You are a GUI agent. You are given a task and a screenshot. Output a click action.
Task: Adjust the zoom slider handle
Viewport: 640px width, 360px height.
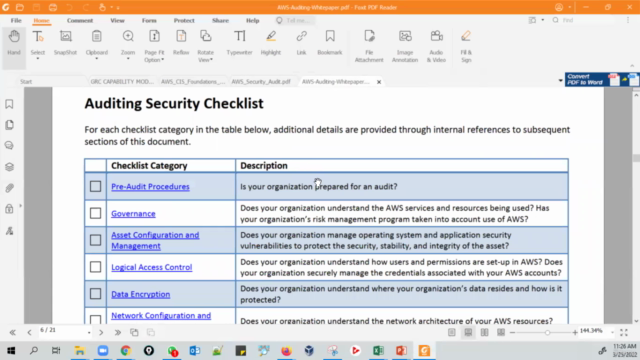pyautogui.click(x=547, y=333)
